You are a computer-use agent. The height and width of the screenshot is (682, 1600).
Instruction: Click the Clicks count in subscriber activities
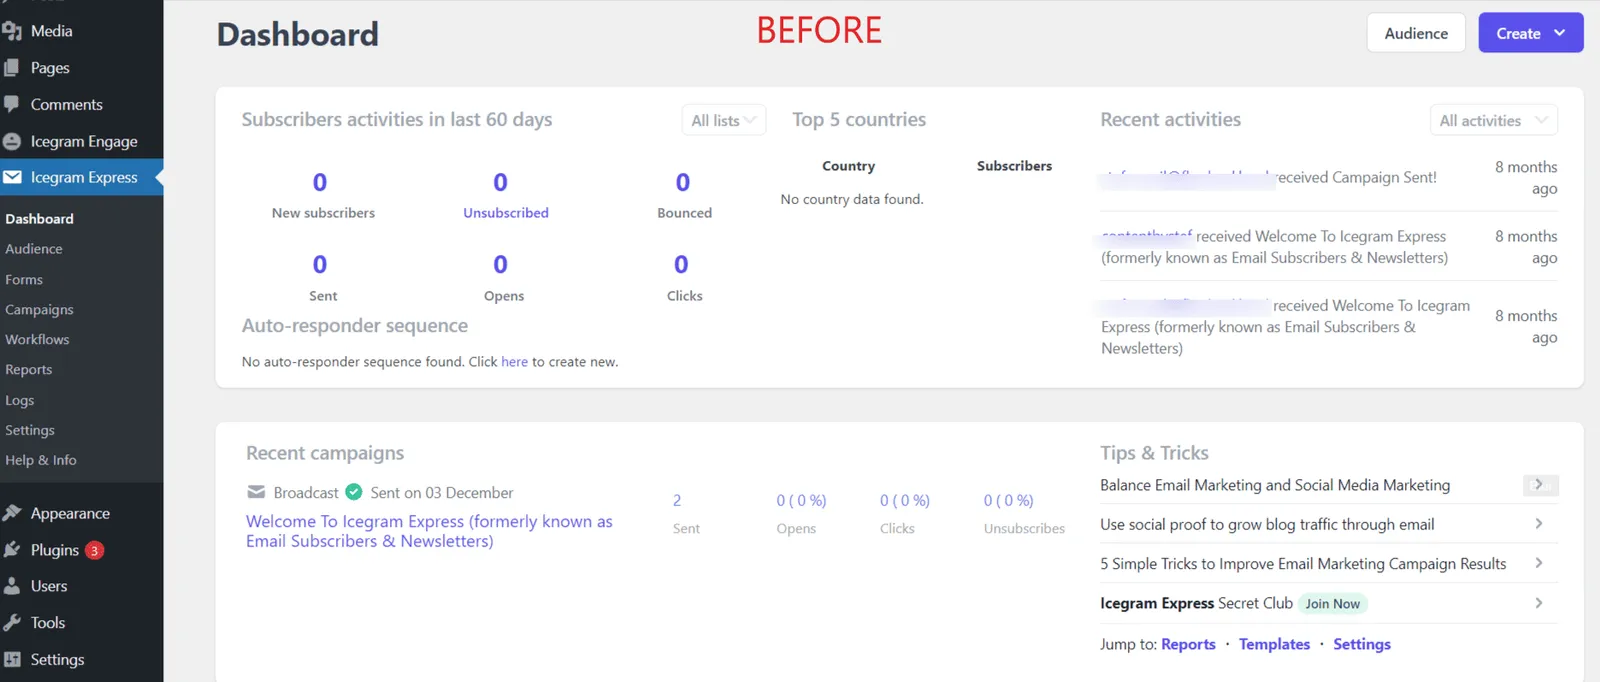tap(681, 264)
